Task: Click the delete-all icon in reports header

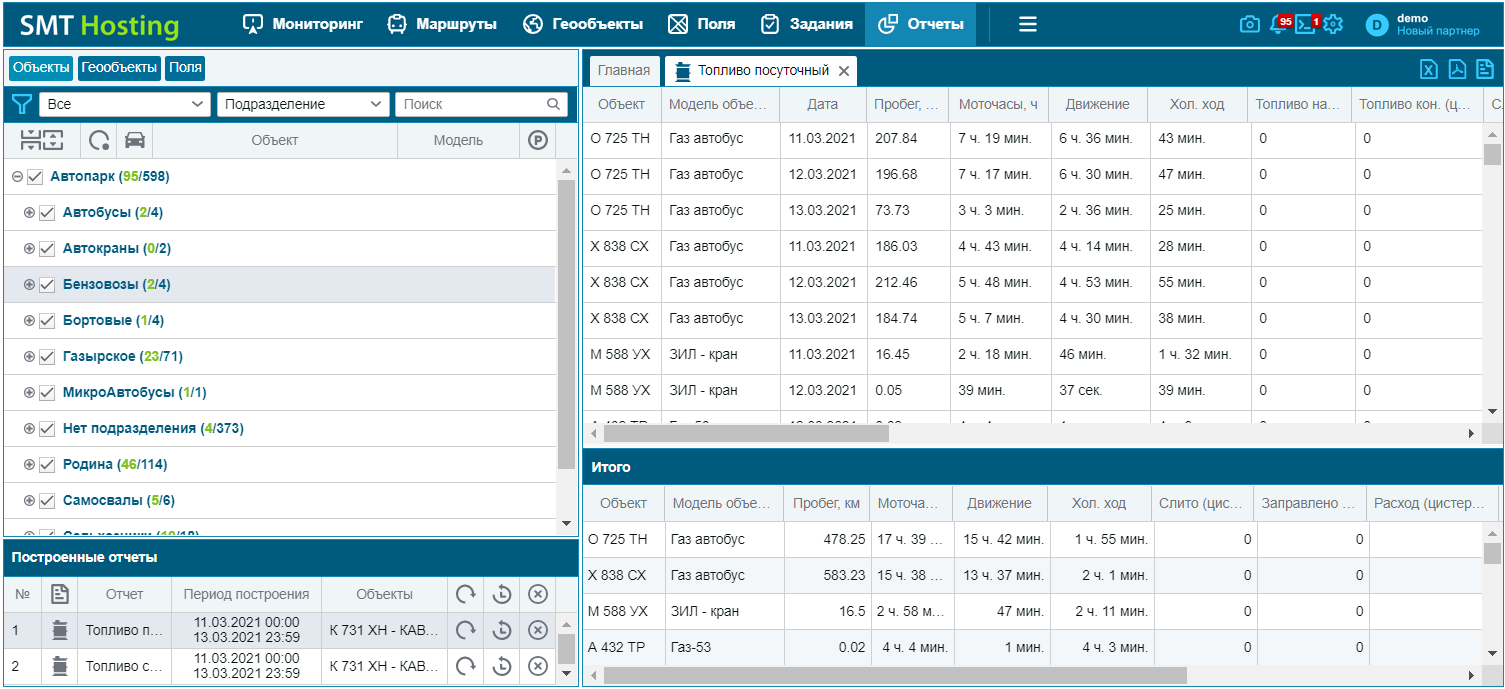Action: click(x=538, y=594)
